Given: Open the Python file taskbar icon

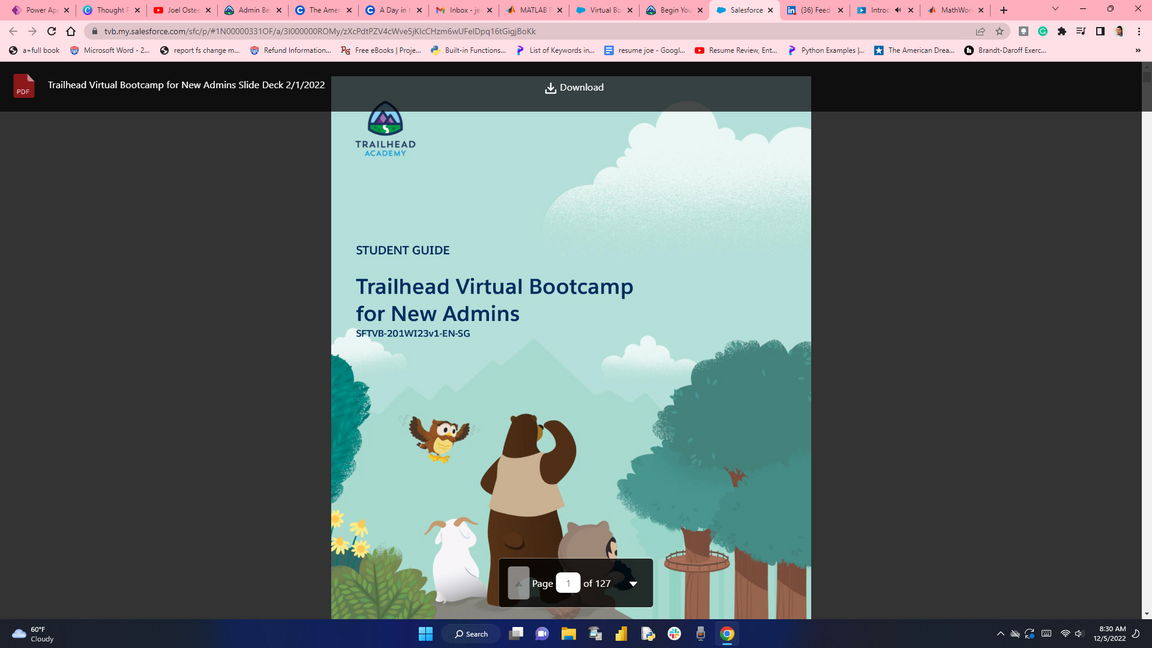Looking at the screenshot, I should click(x=647, y=634).
